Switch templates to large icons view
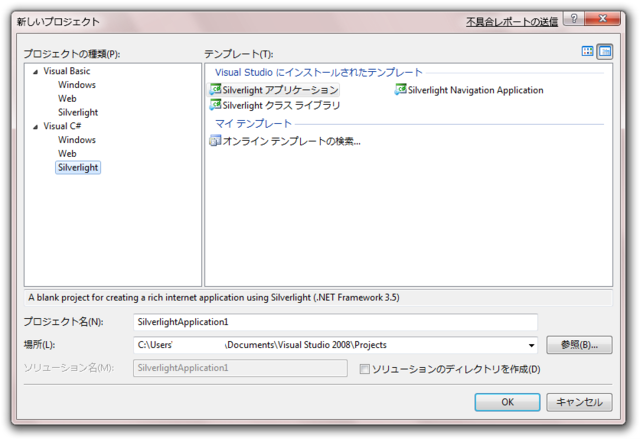The height and width of the screenshot is (439, 640). pos(587,51)
